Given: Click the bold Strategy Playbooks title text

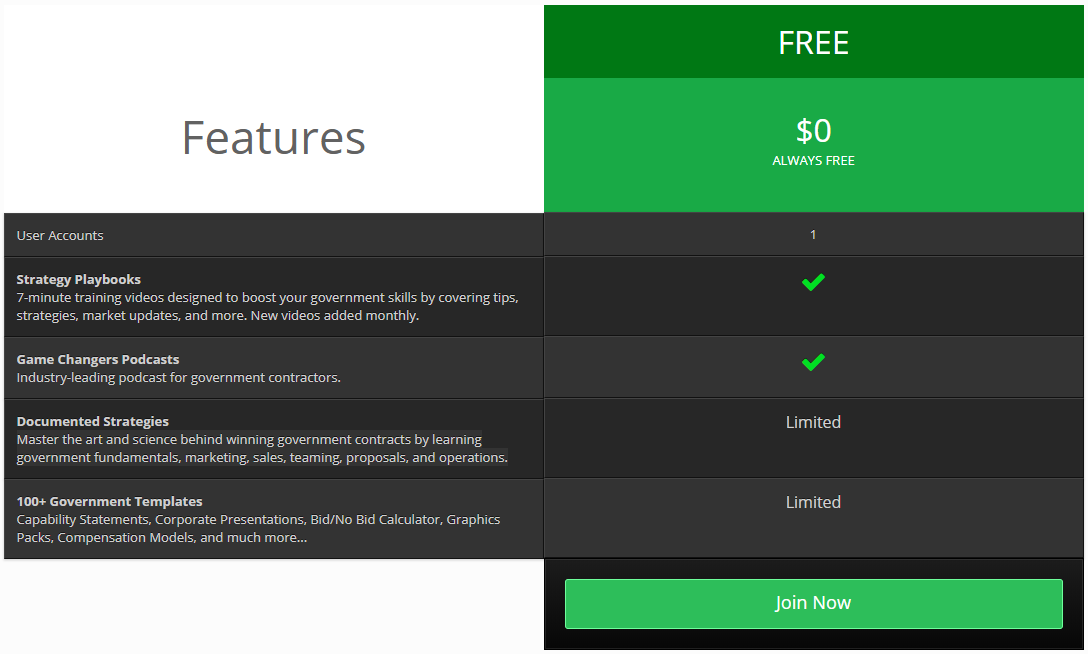Looking at the screenshot, I should [x=78, y=279].
